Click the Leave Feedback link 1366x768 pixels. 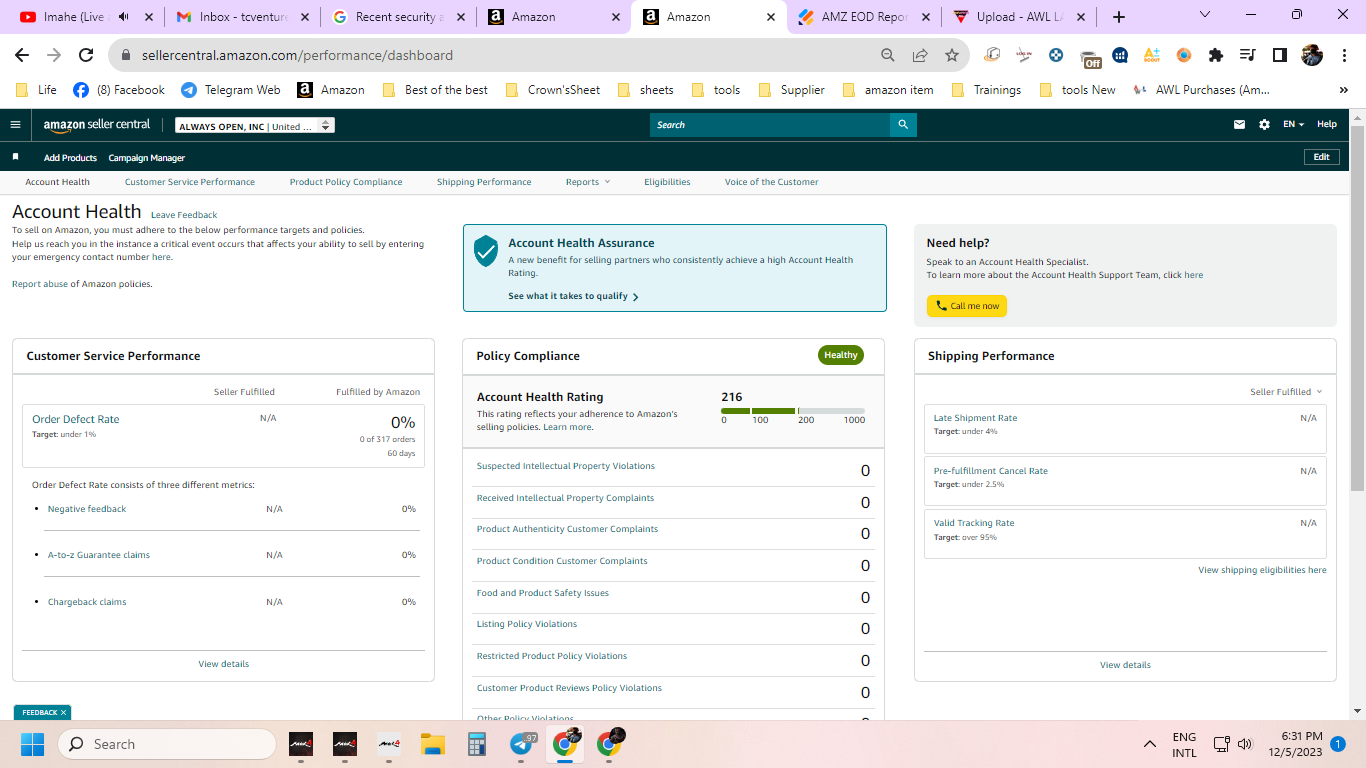coord(184,215)
